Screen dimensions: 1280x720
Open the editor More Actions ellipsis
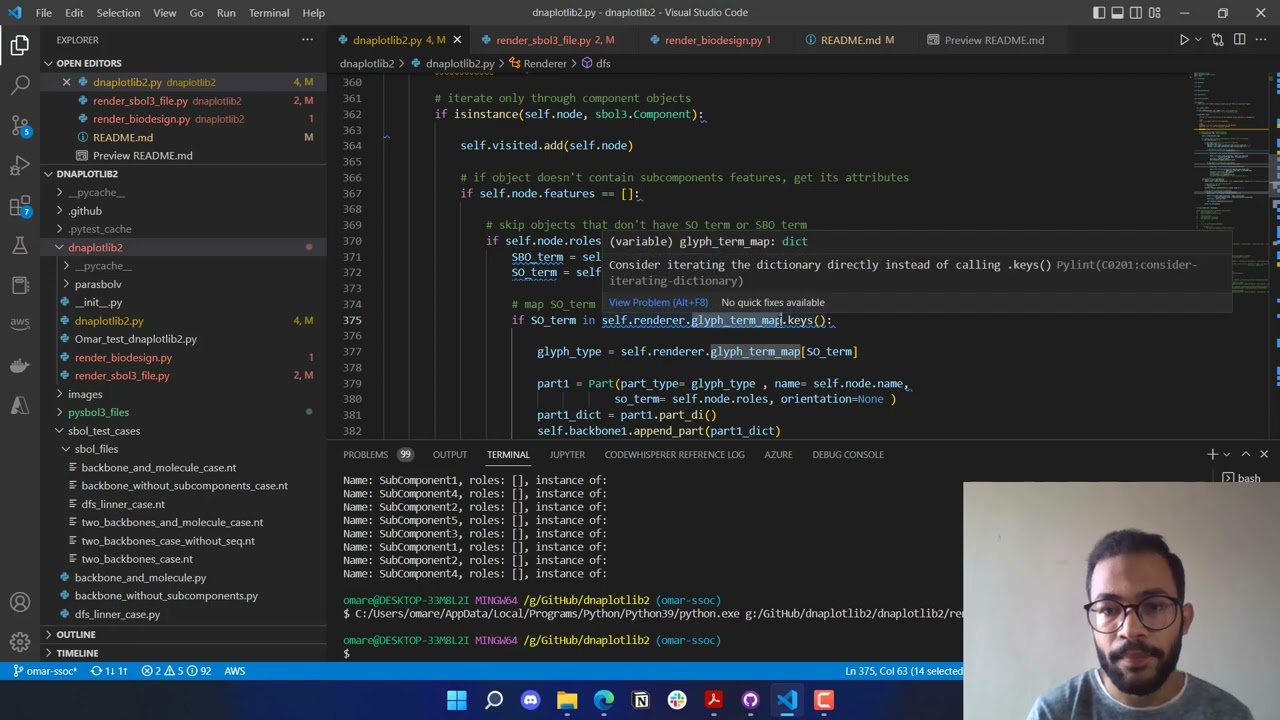[1262, 40]
